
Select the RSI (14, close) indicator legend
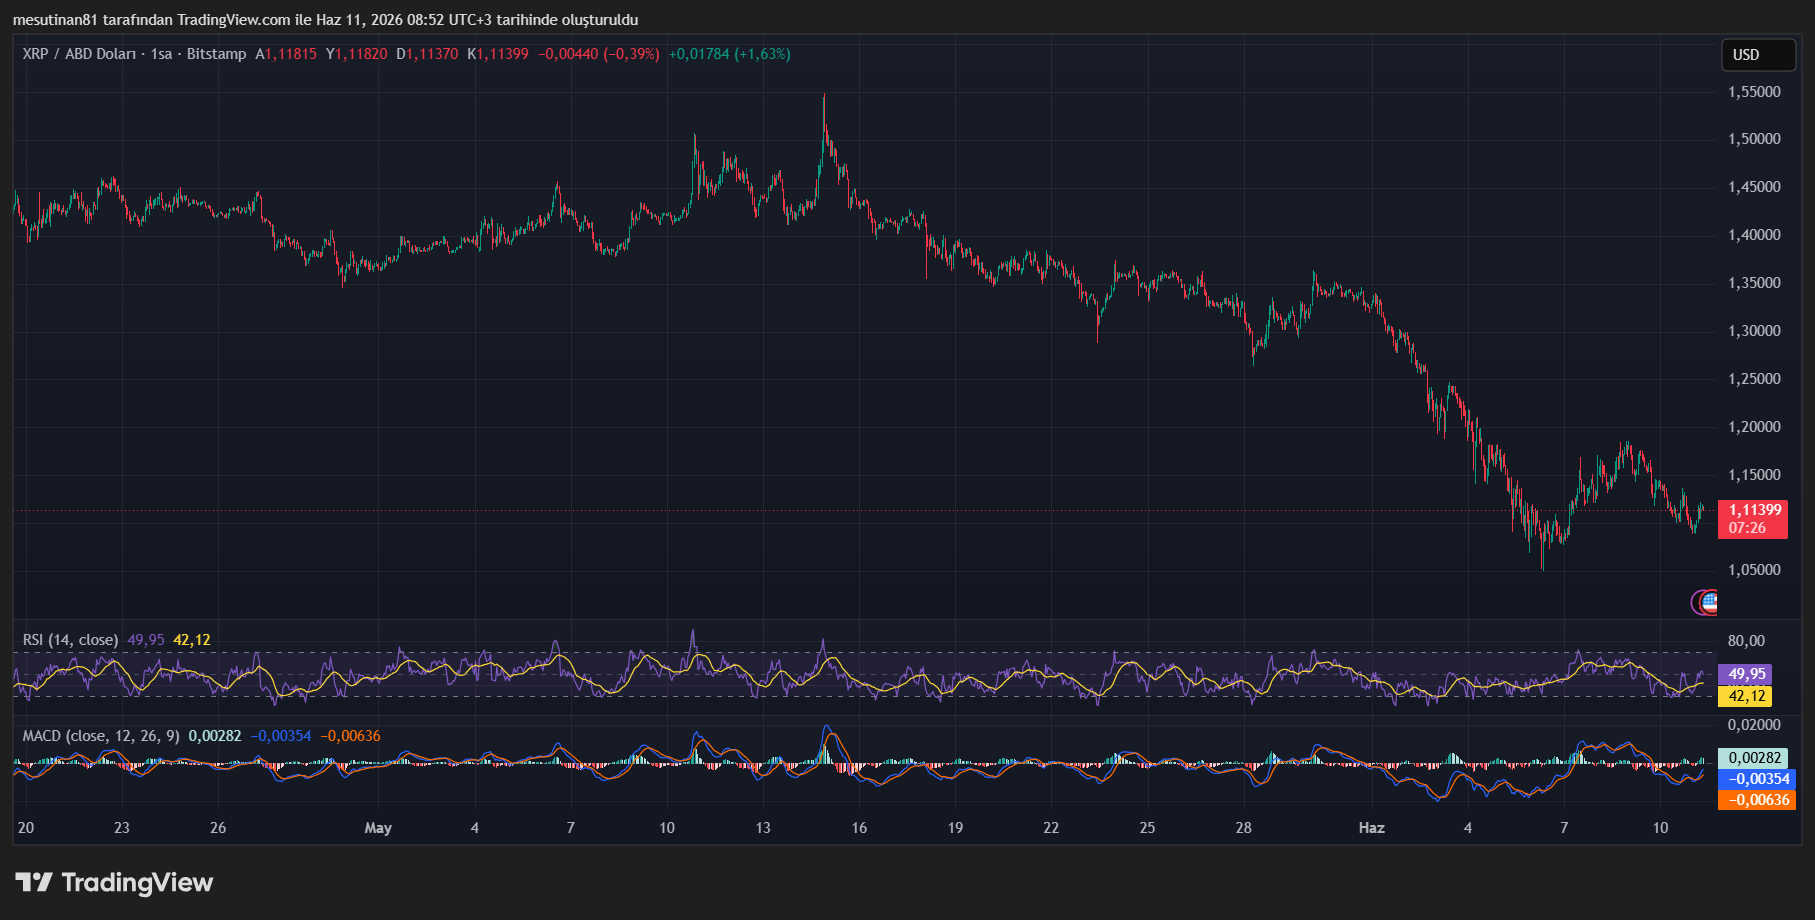point(70,640)
